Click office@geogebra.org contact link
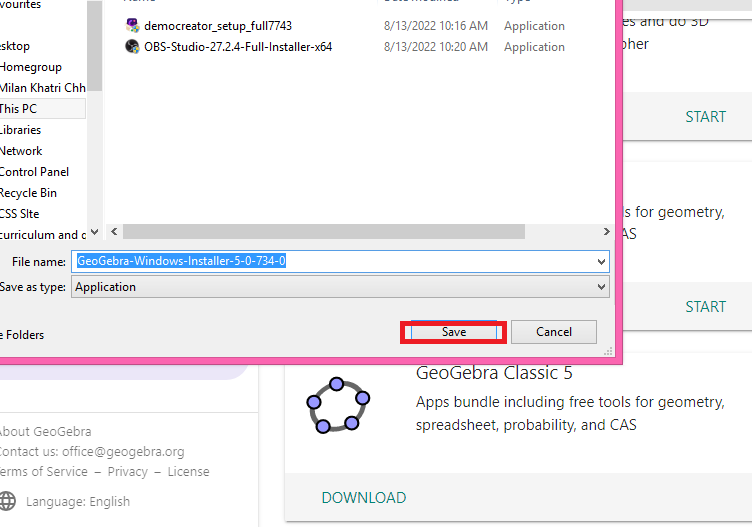The image size is (752, 527). pos(123,452)
